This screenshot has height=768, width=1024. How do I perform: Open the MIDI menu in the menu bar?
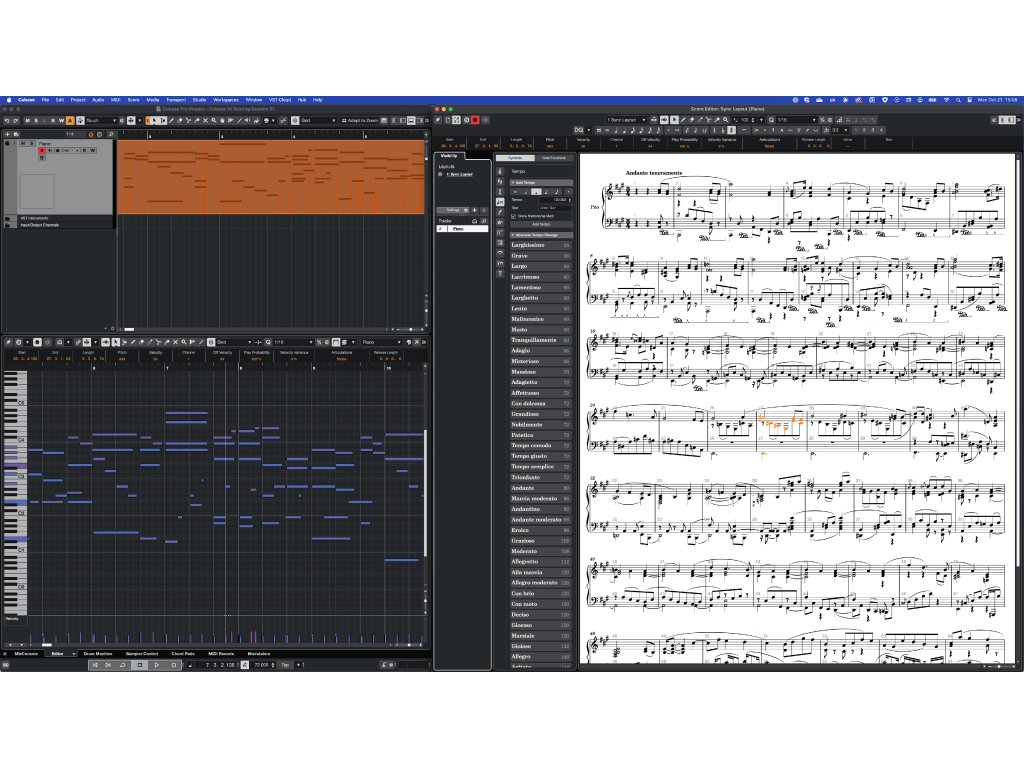(x=116, y=100)
